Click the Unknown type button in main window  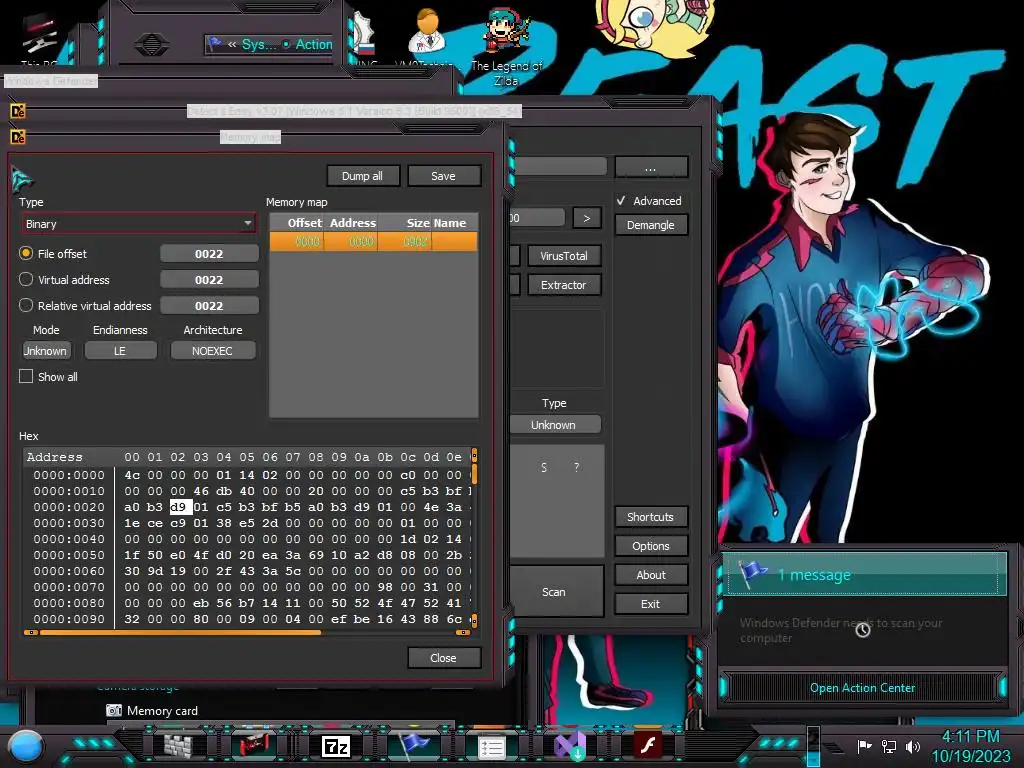click(554, 424)
